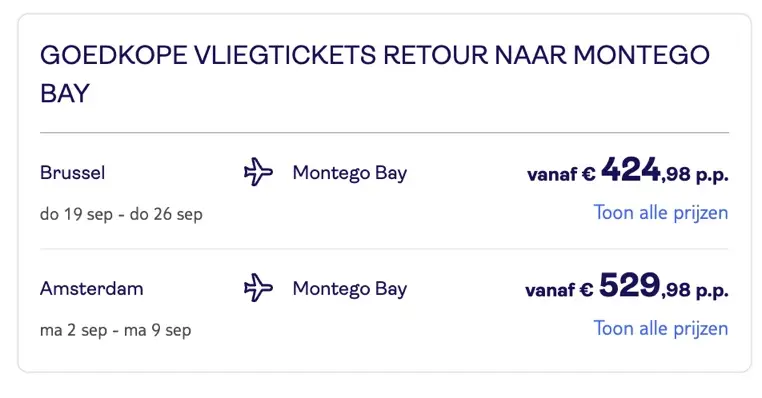Viewport: 762px width, 398px height.
Task: Open 'Toon alle prijzen' for the Amsterdam flight
Action: [x=660, y=329]
